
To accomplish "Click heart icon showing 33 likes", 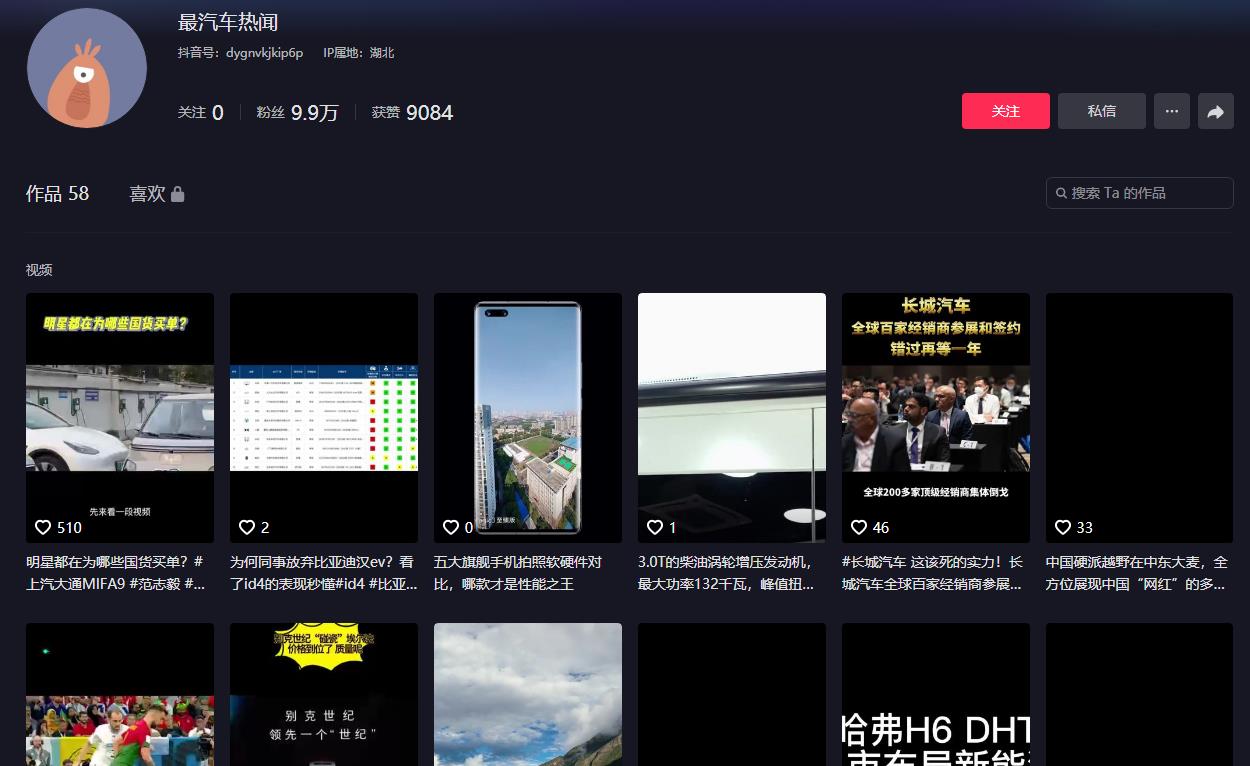I will point(1063,527).
